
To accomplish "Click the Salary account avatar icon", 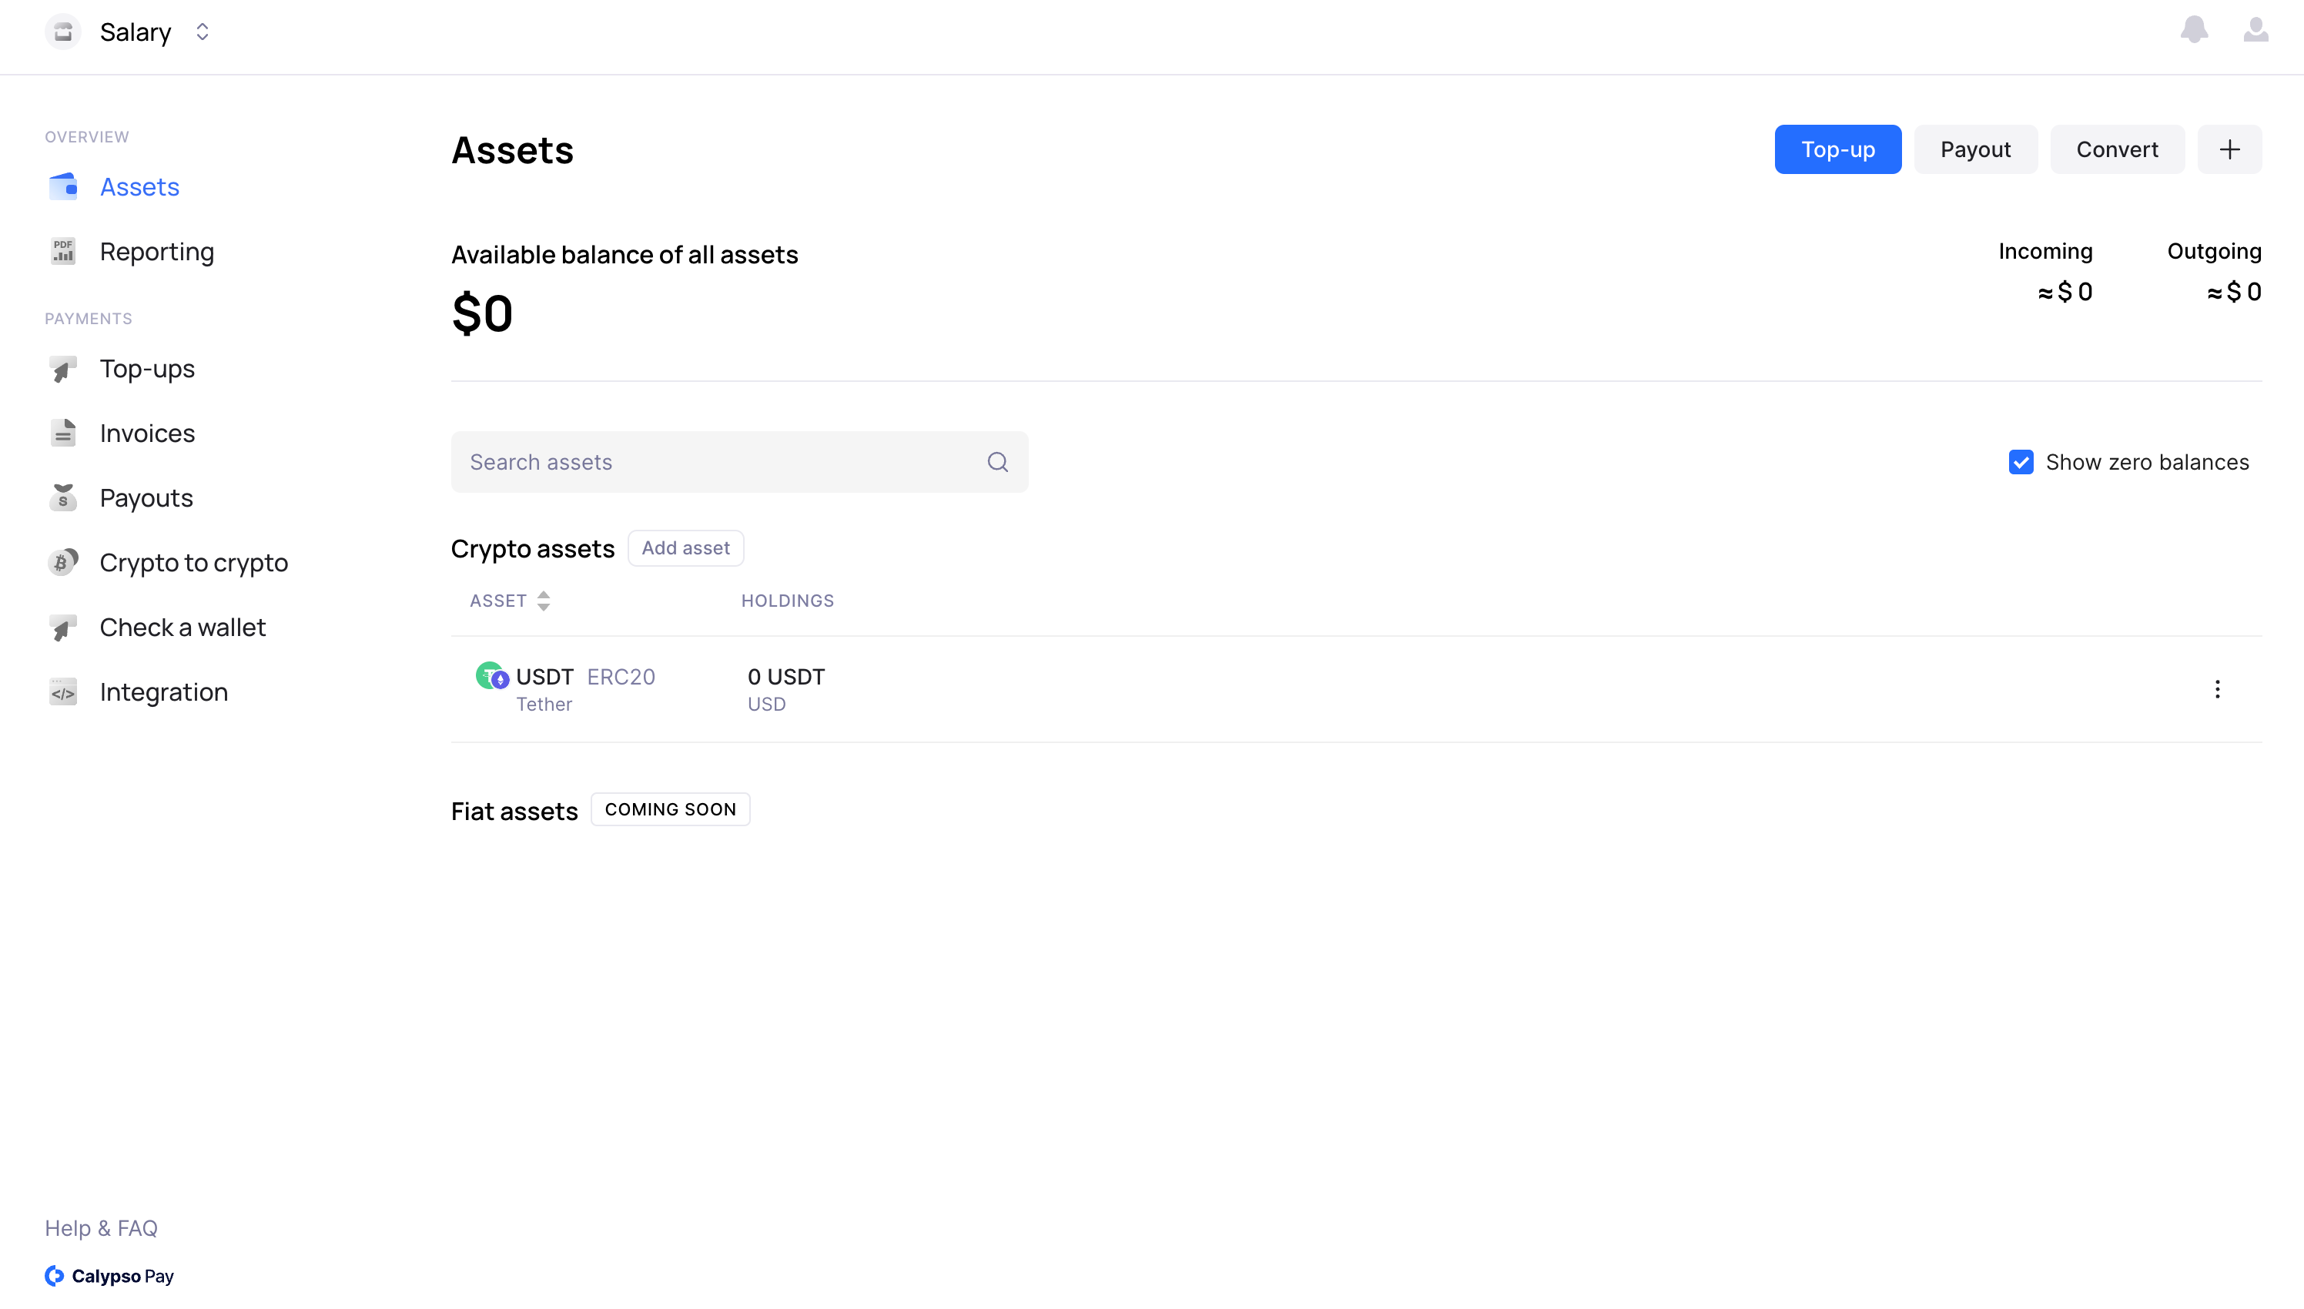I will (x=63, y=32).
